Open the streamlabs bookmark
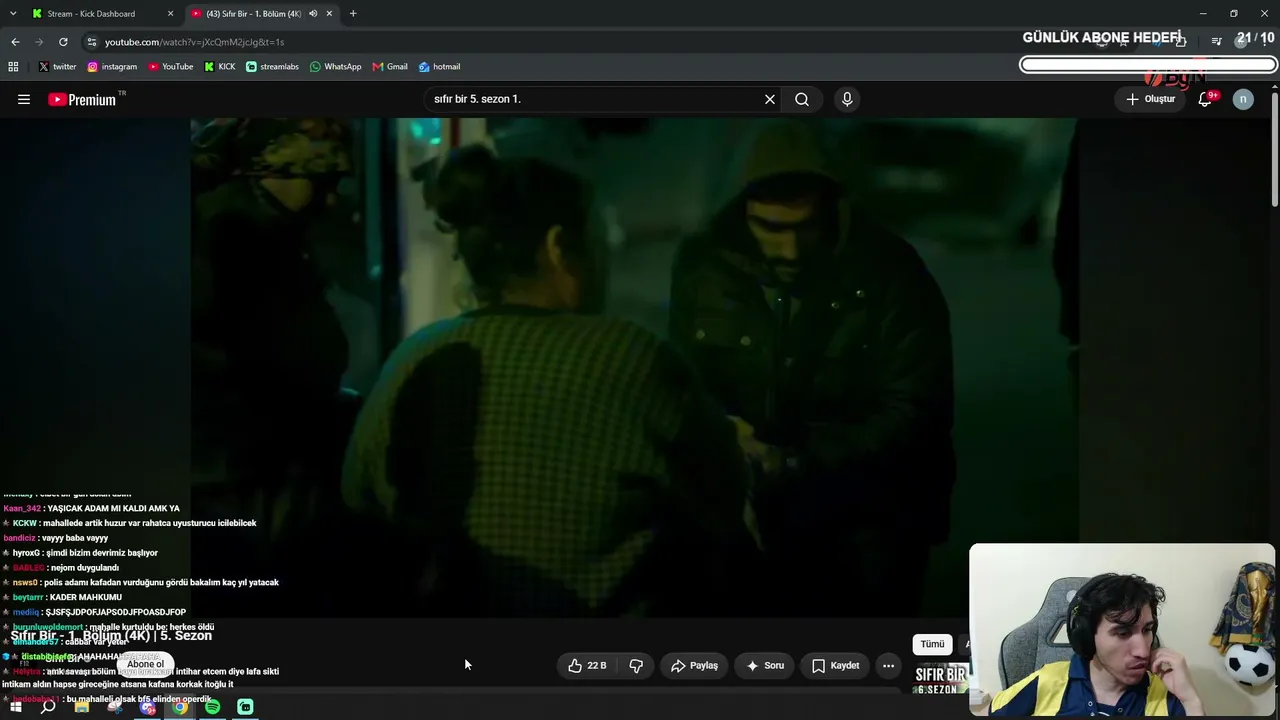1280x720 pixels. tap(272, 67)
